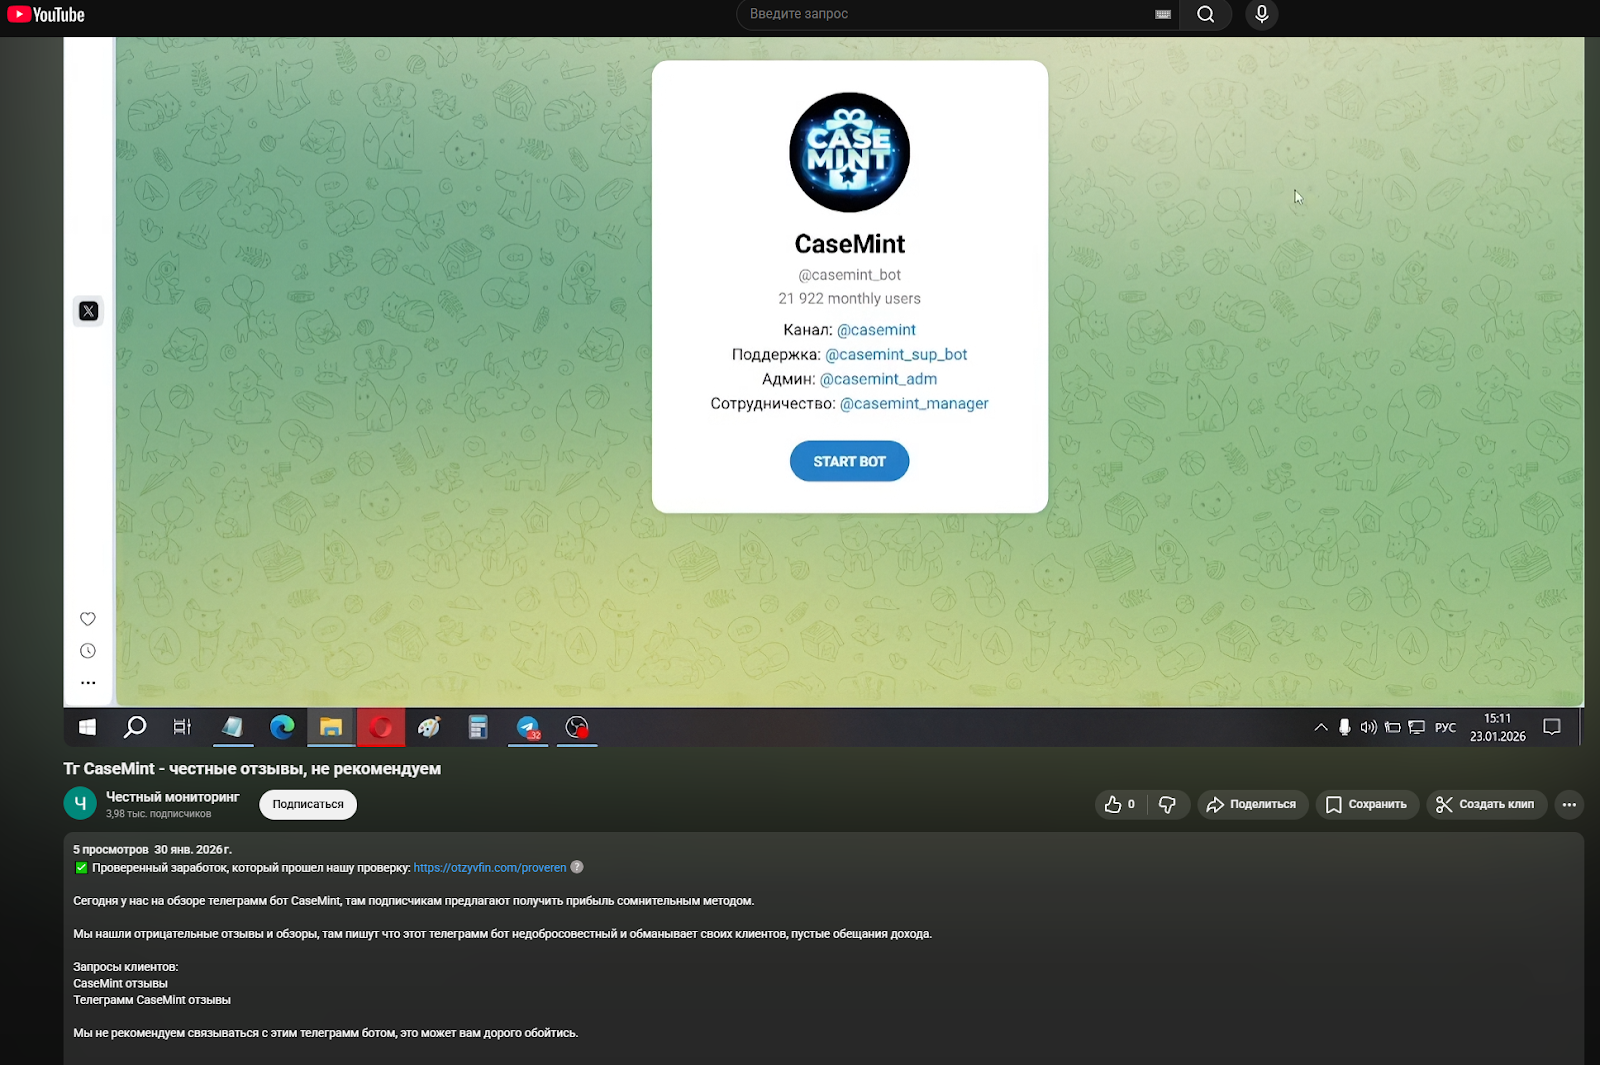This screenshot has width=1600, height=1065.
Task: Open the @casemint_sup_bot support link
Action: (x=896, y=354)
